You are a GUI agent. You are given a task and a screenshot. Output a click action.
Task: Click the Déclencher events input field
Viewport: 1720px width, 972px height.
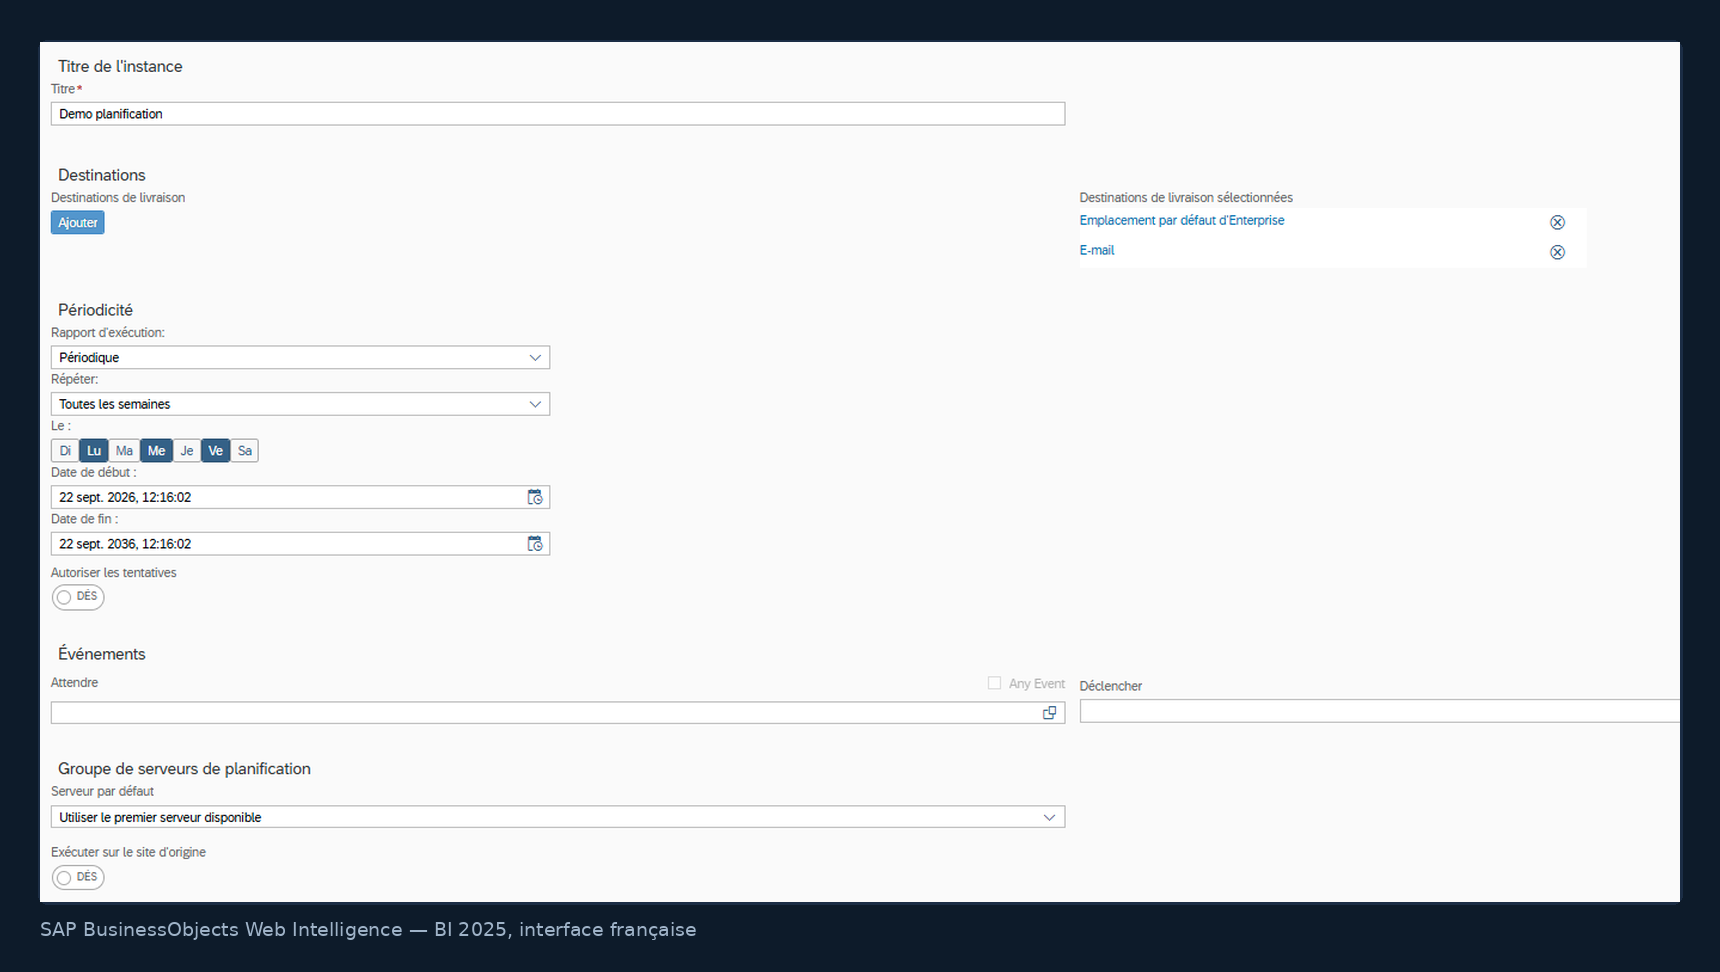1380,711
